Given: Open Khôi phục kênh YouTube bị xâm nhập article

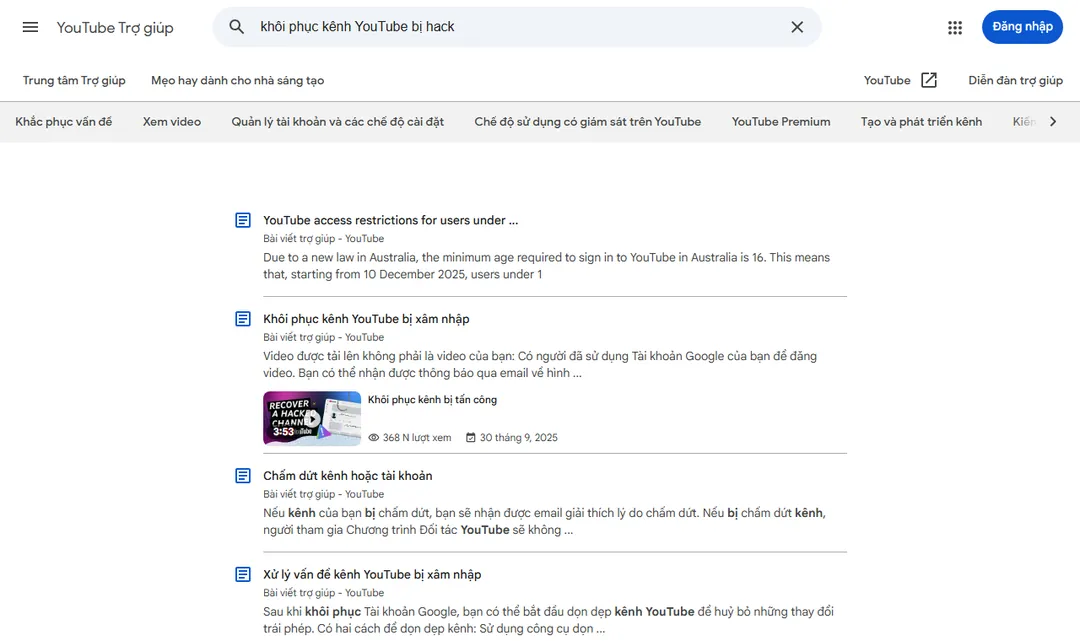Looking at the screenshot, I should 366,319.
